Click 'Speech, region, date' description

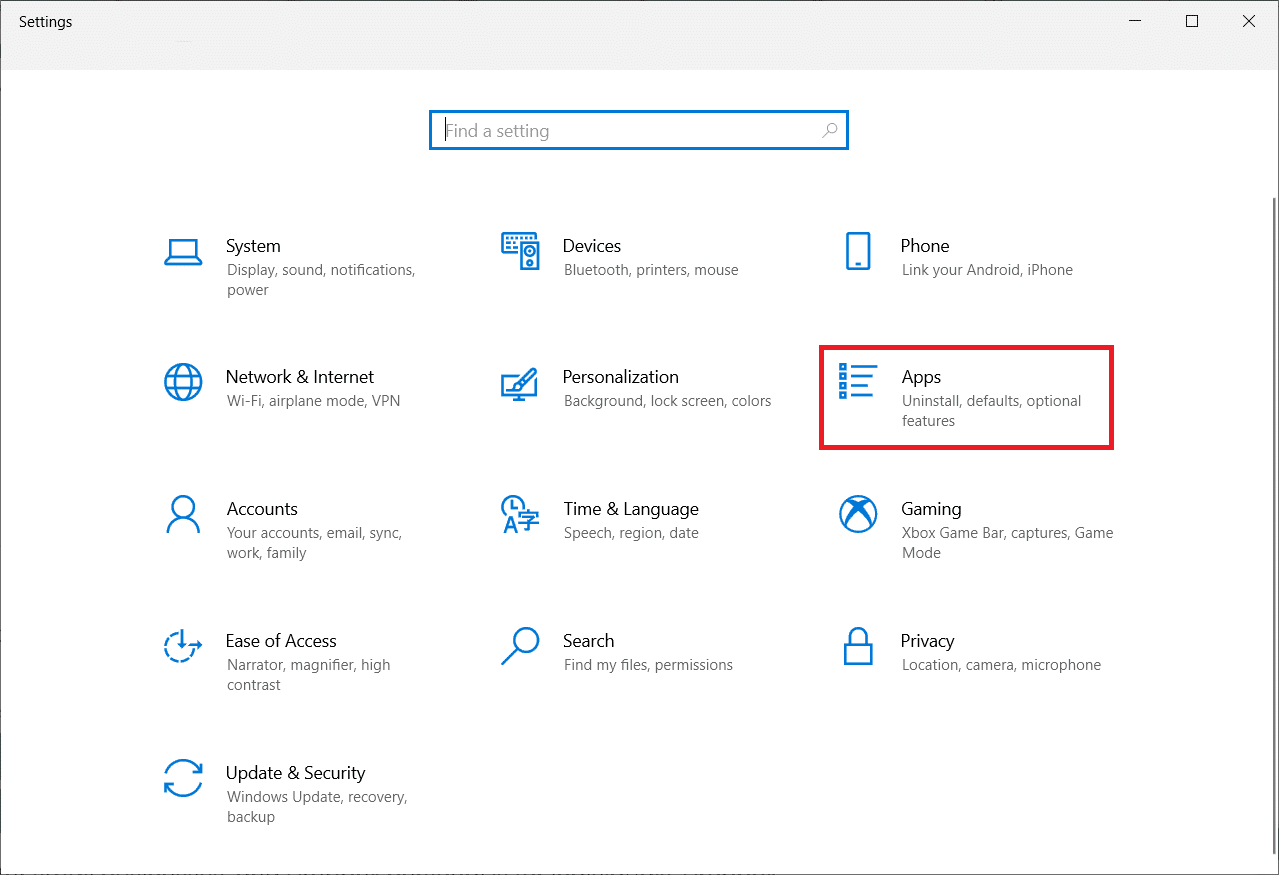point(631,533)
